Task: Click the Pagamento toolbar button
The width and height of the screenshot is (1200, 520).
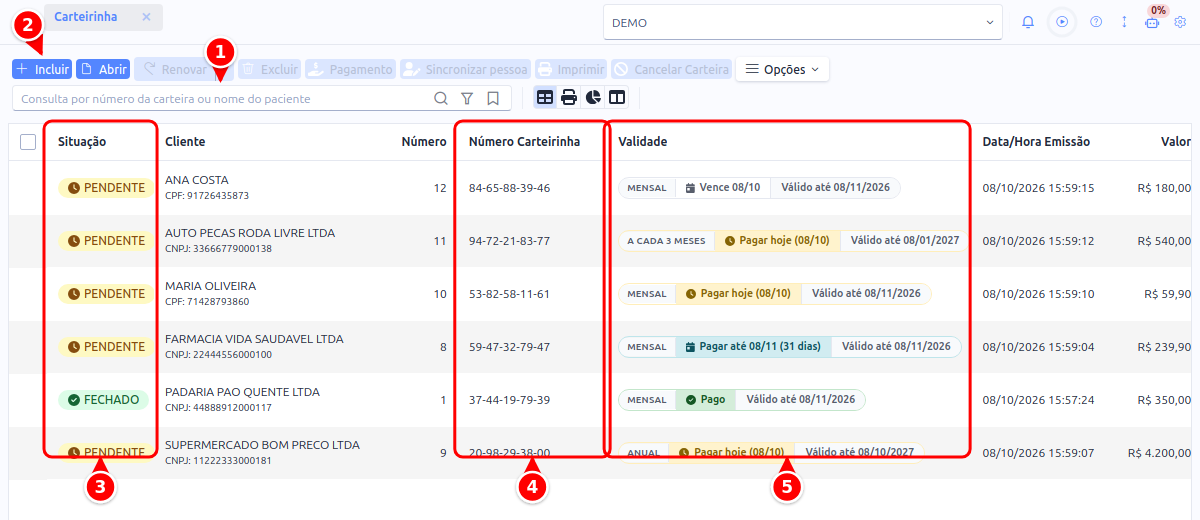Action: pyautogui.click(x=351, y=70)
